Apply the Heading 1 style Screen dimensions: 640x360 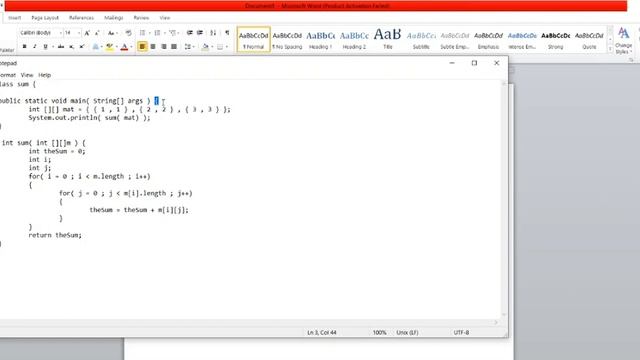coord(320,40)
